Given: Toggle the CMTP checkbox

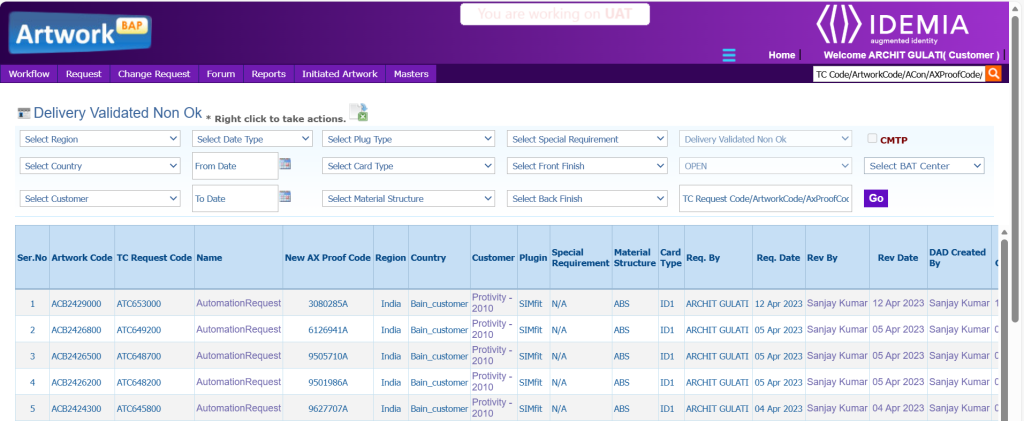Looking at the screenshot, I should pyautogui.click(x=872, y=139).
